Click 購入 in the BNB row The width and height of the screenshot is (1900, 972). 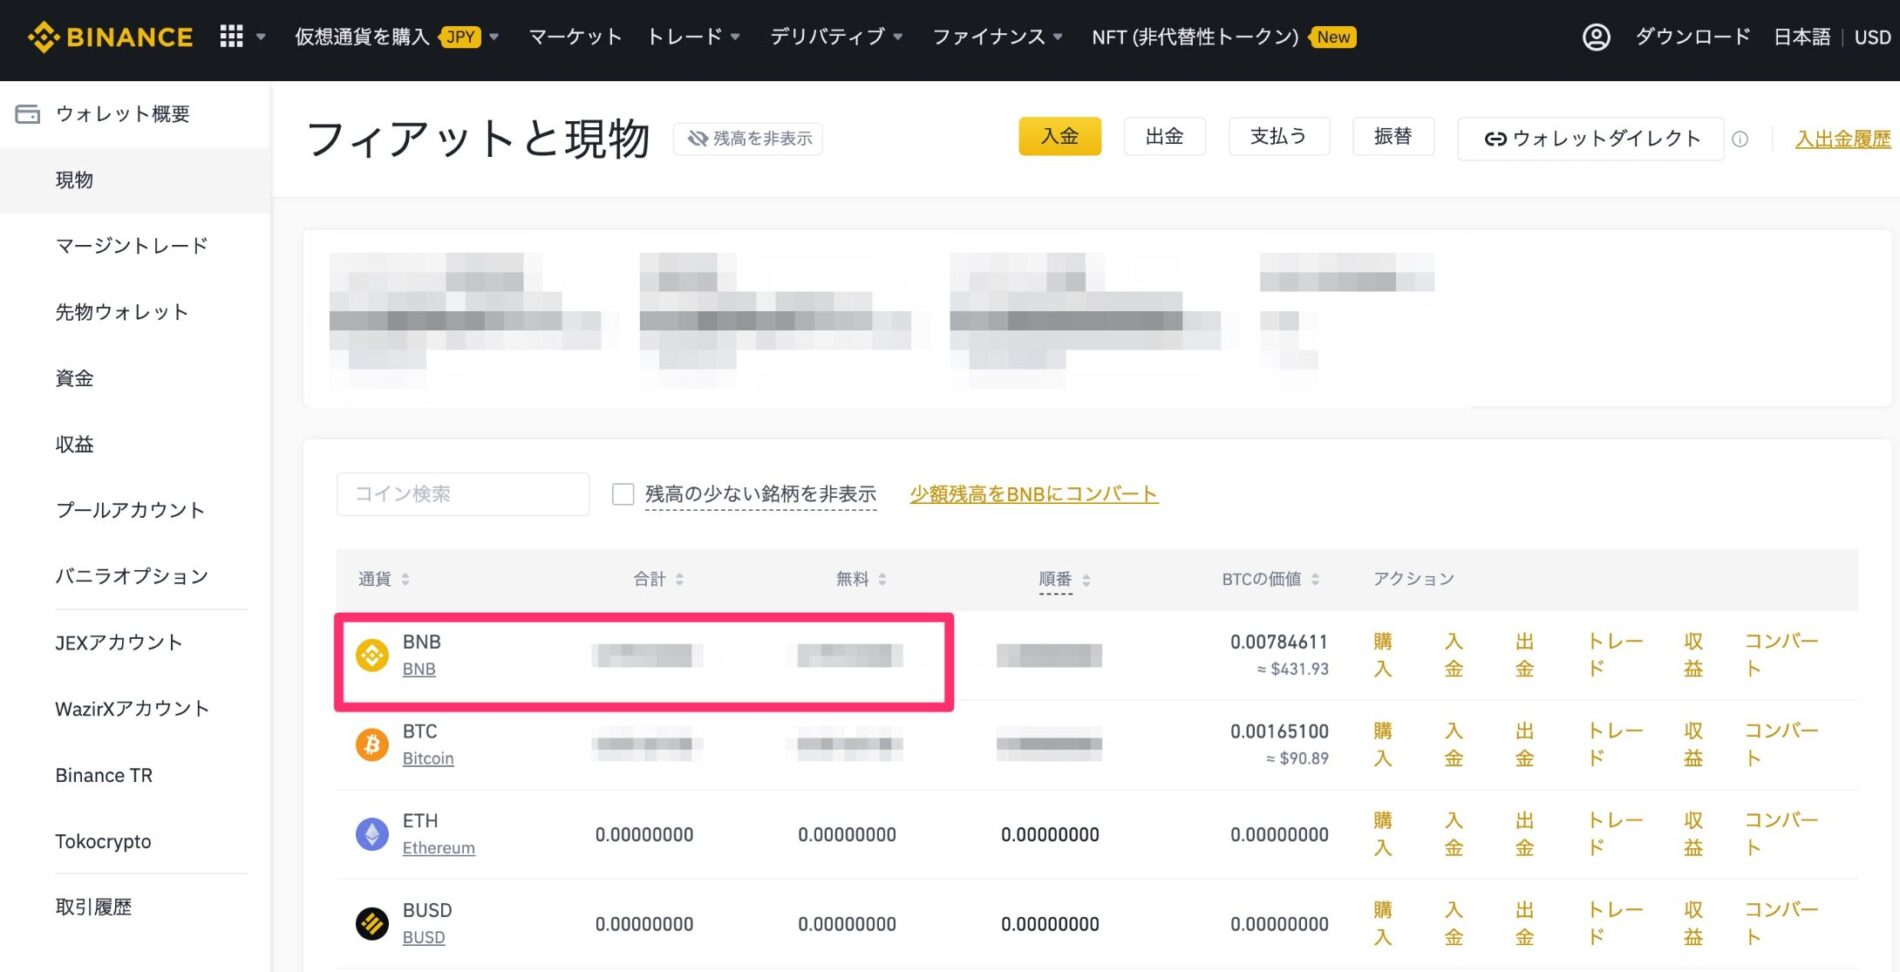tap(1383, 655)
